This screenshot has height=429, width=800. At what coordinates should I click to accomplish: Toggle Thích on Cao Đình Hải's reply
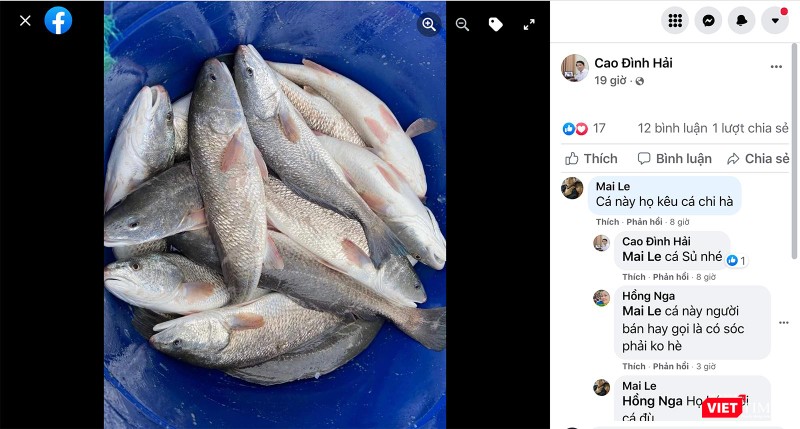[634, 277]
